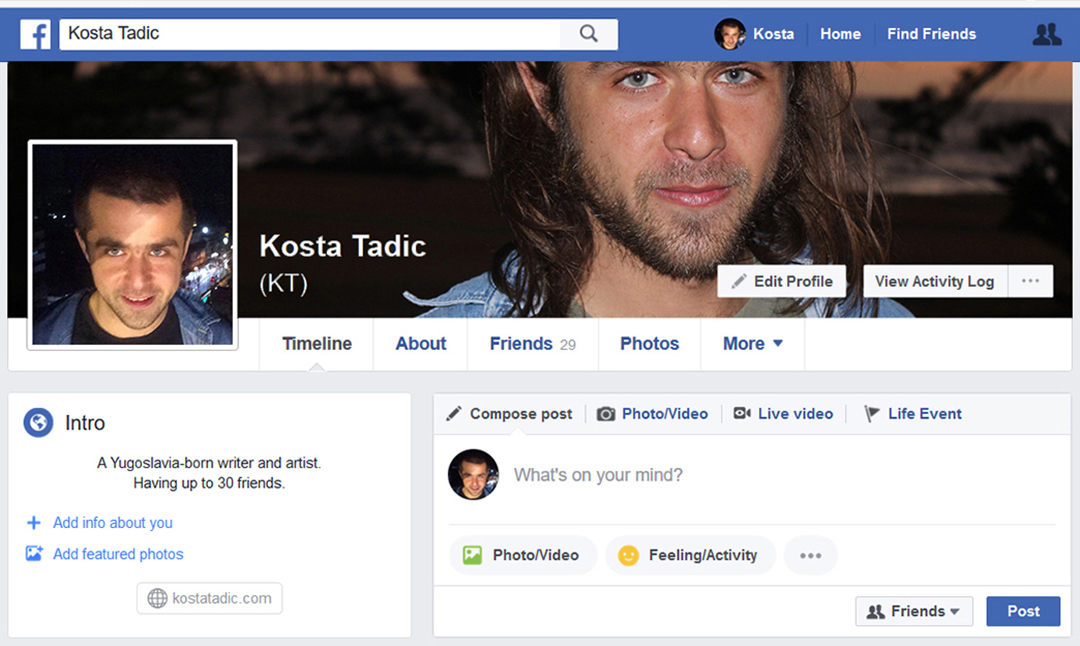Click the large profile picture thumbnail
The image size is (1080, 646).
point(133,244)
